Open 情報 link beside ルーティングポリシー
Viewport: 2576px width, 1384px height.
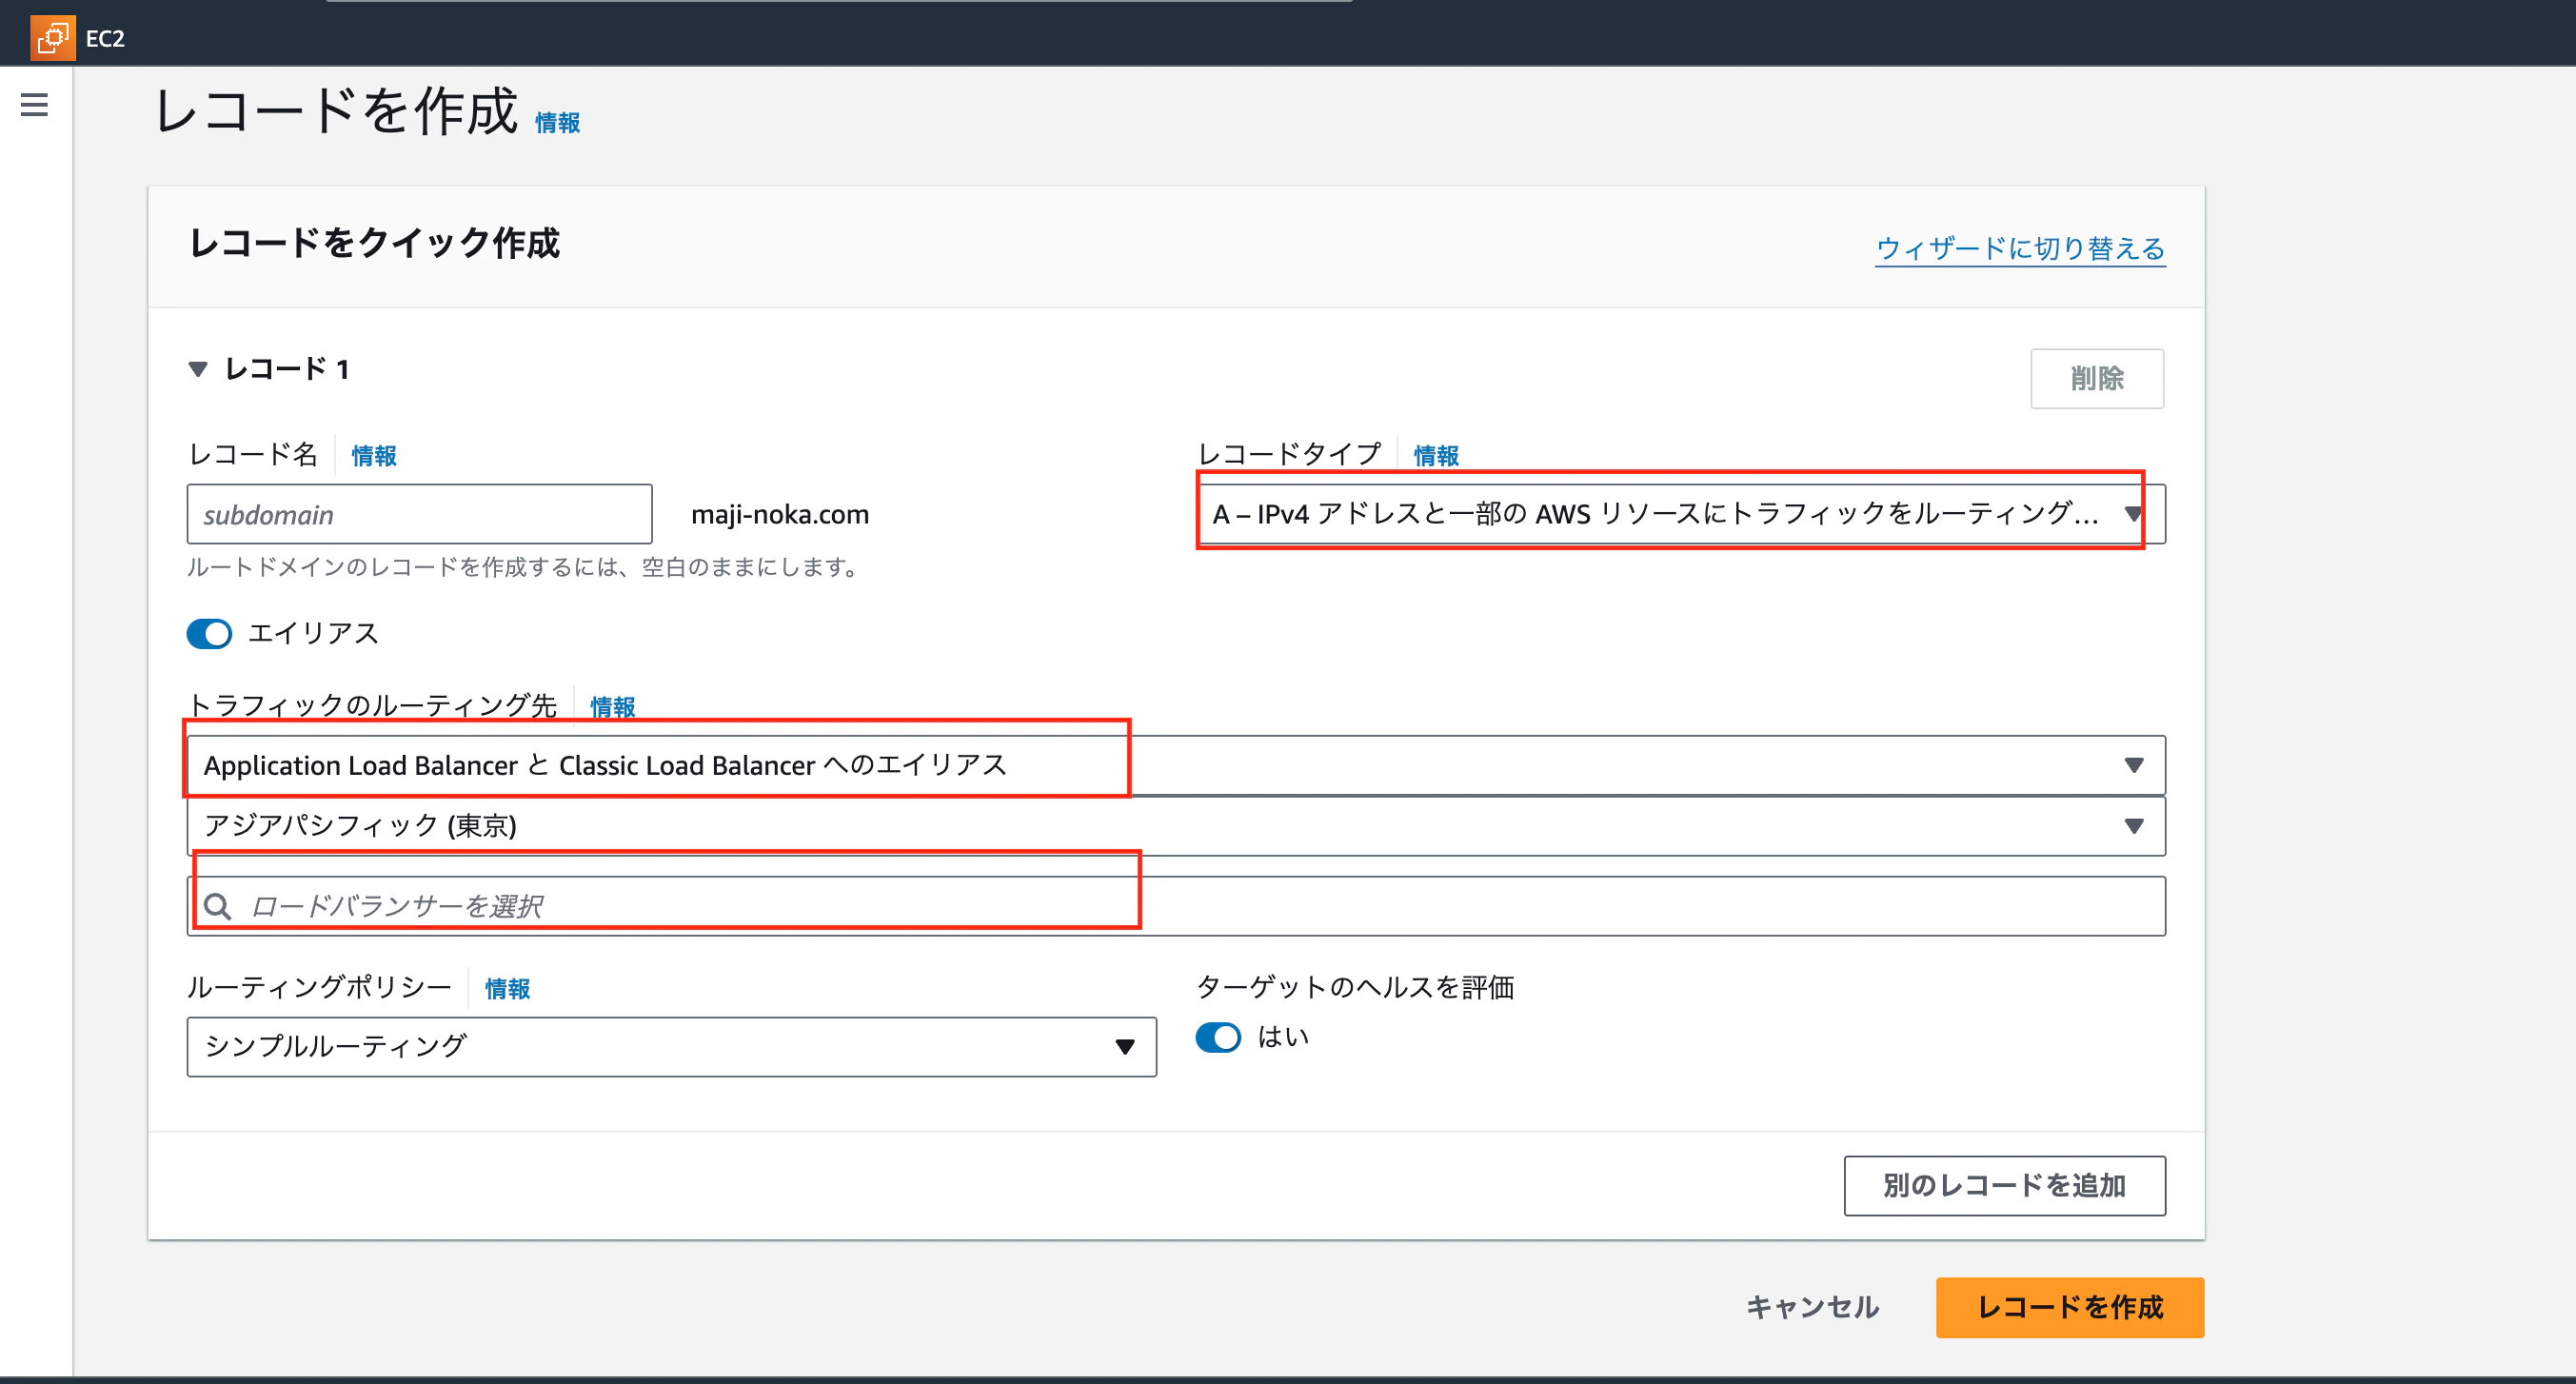tap(508, 989)
